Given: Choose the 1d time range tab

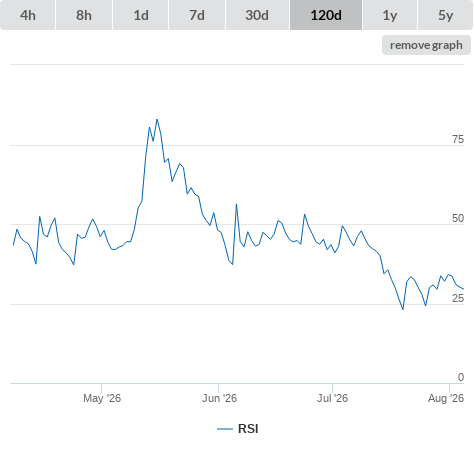Looking at the screenshot, I should click(x=141, y=15).
